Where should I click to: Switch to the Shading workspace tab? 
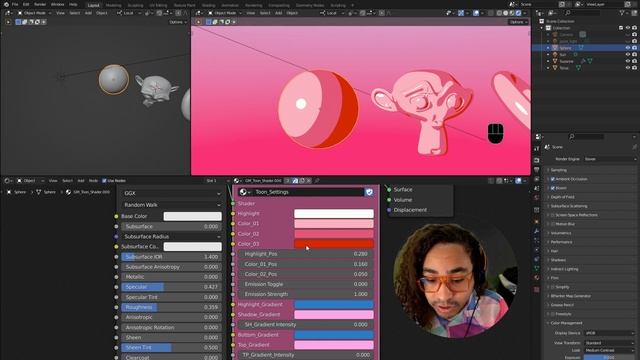pos(209,5)
